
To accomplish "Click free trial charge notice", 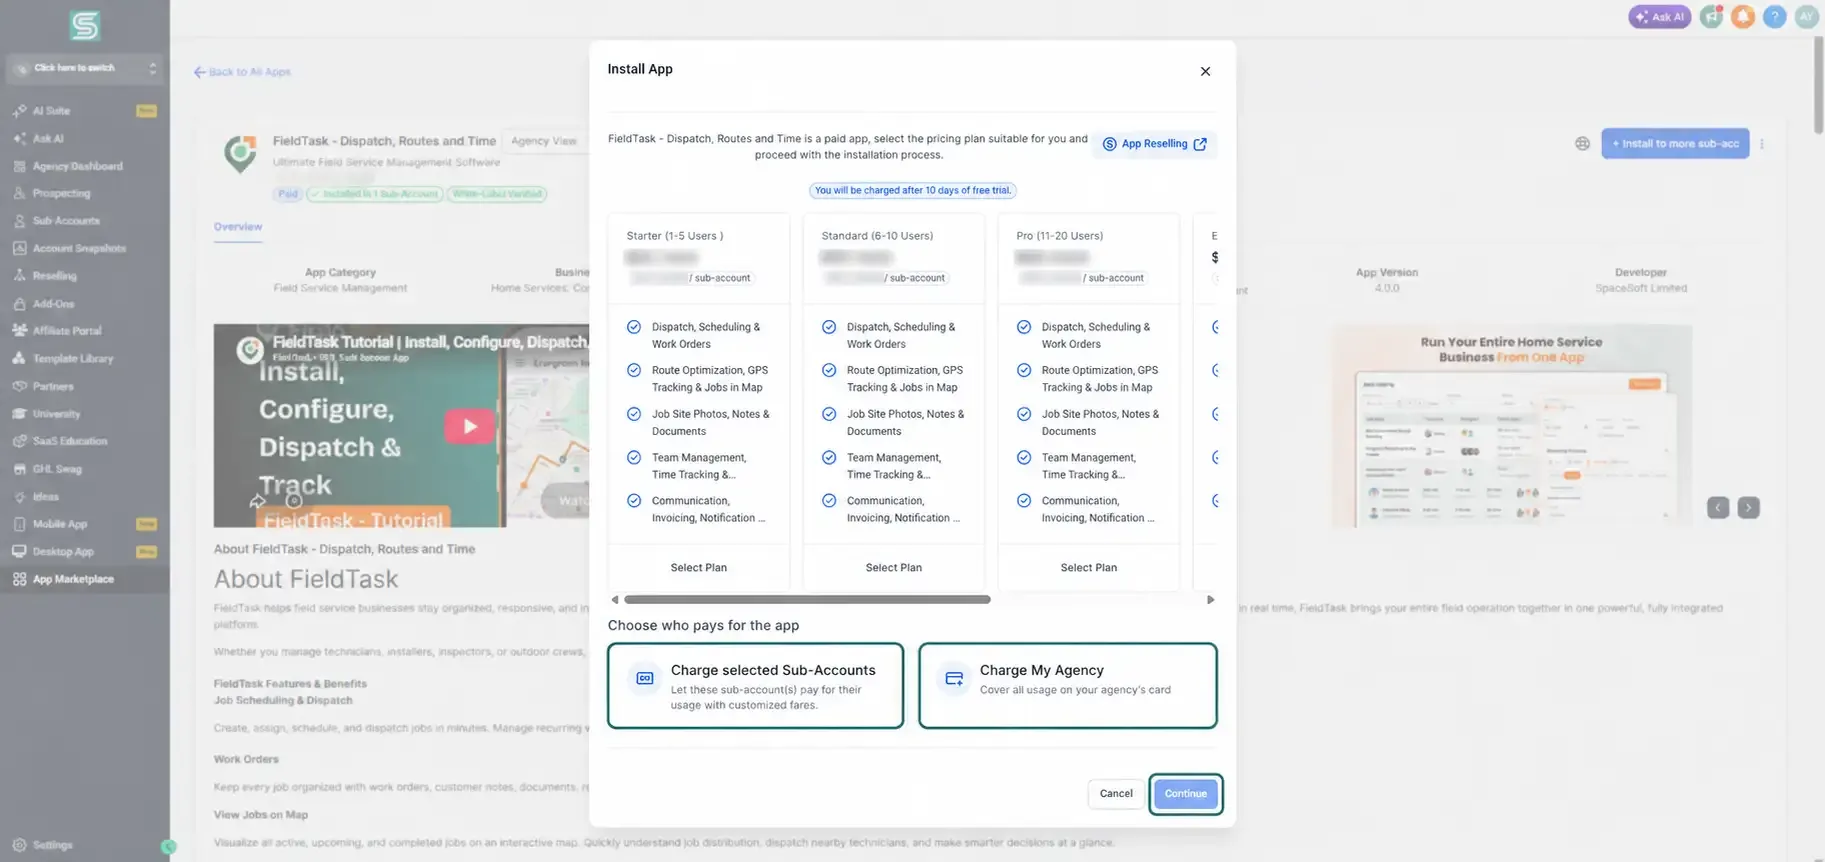I will coord(912,190).
